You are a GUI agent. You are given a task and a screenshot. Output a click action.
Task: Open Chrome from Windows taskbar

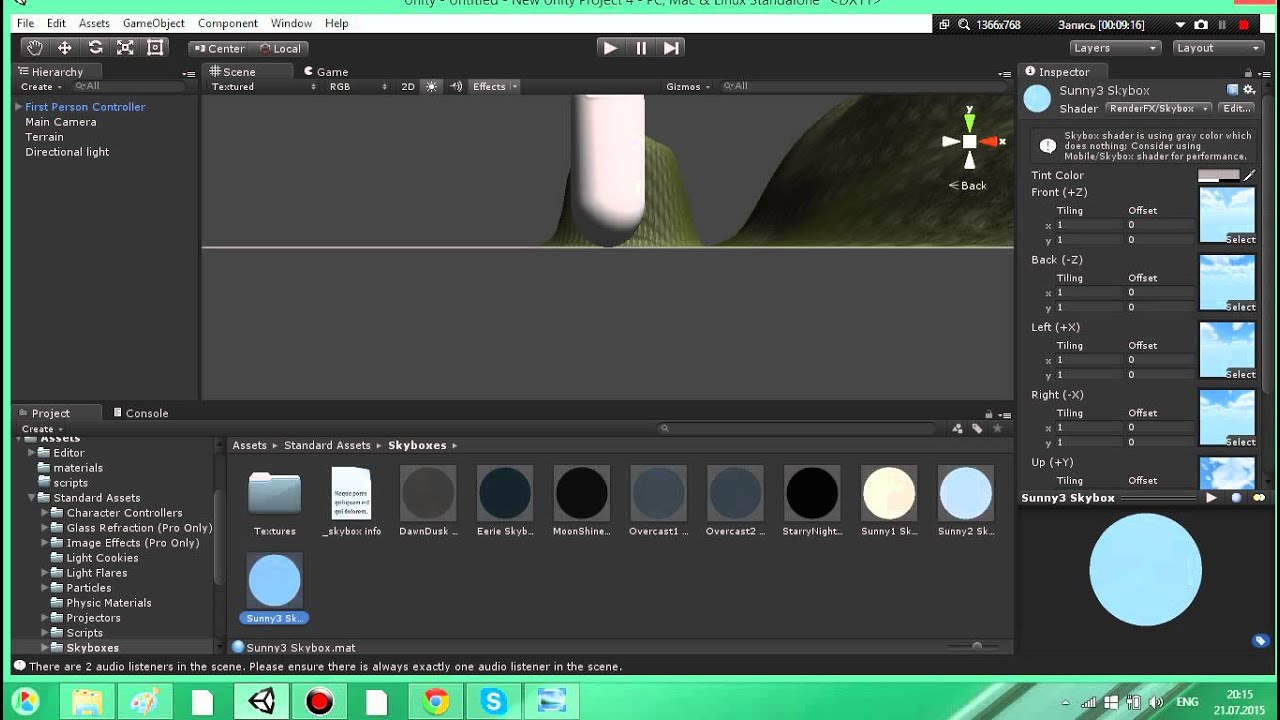tap(434, 702)
